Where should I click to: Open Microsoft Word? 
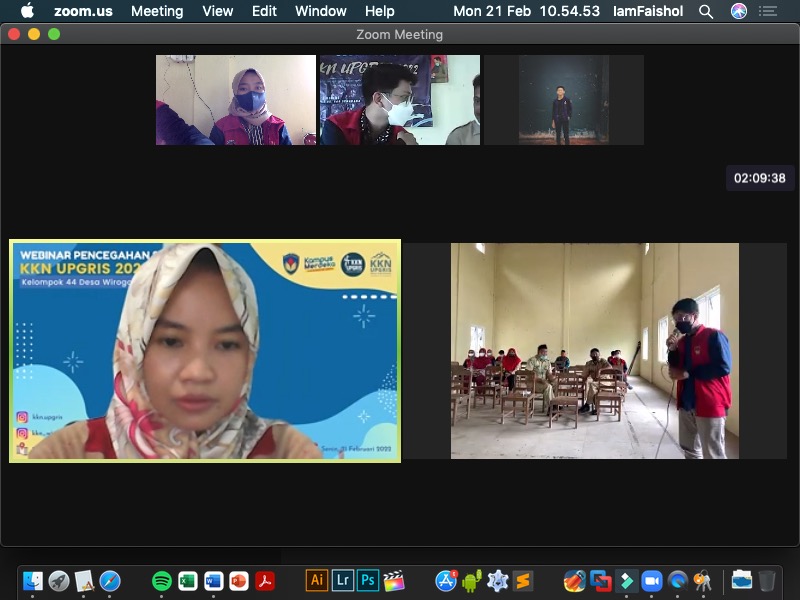pyautogui.click(x=213, y=578)
